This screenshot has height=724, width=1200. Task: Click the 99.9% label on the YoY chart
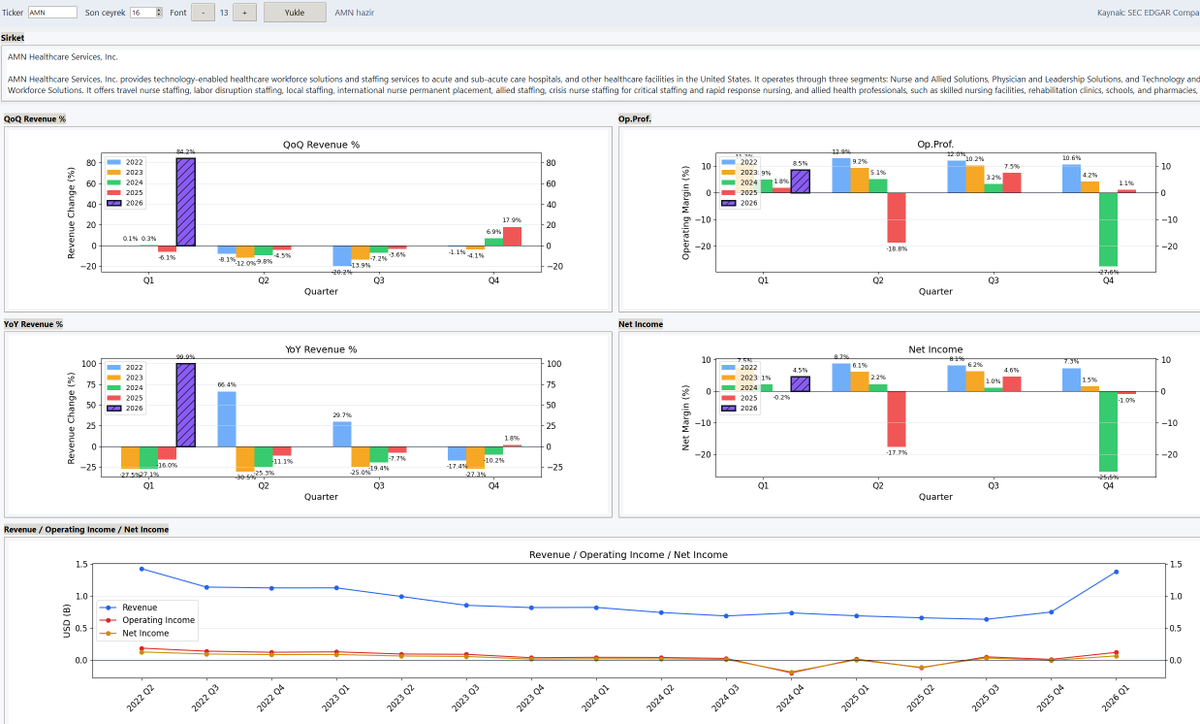coord(185,357)
